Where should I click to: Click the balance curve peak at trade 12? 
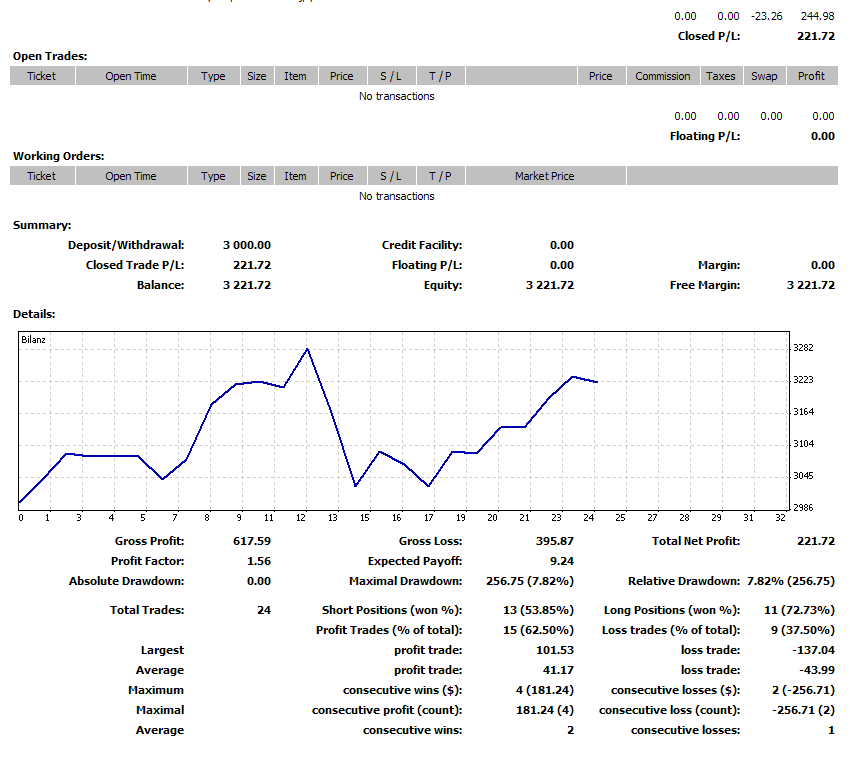point(307,349)
